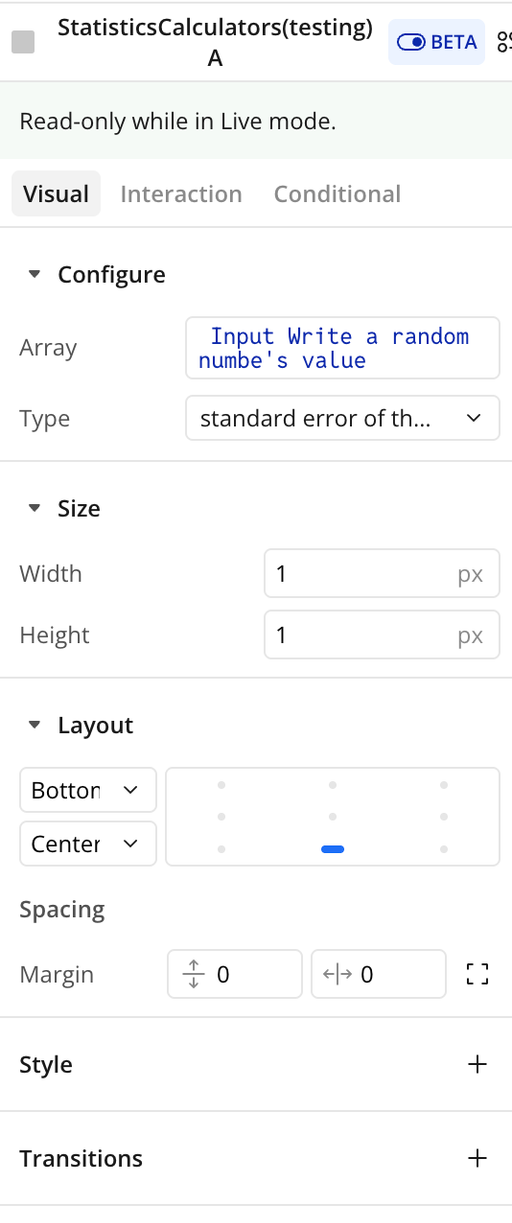Click the individual margins expand icon
The height and width of the screenshot is (1223, 512).
point(478,974)
